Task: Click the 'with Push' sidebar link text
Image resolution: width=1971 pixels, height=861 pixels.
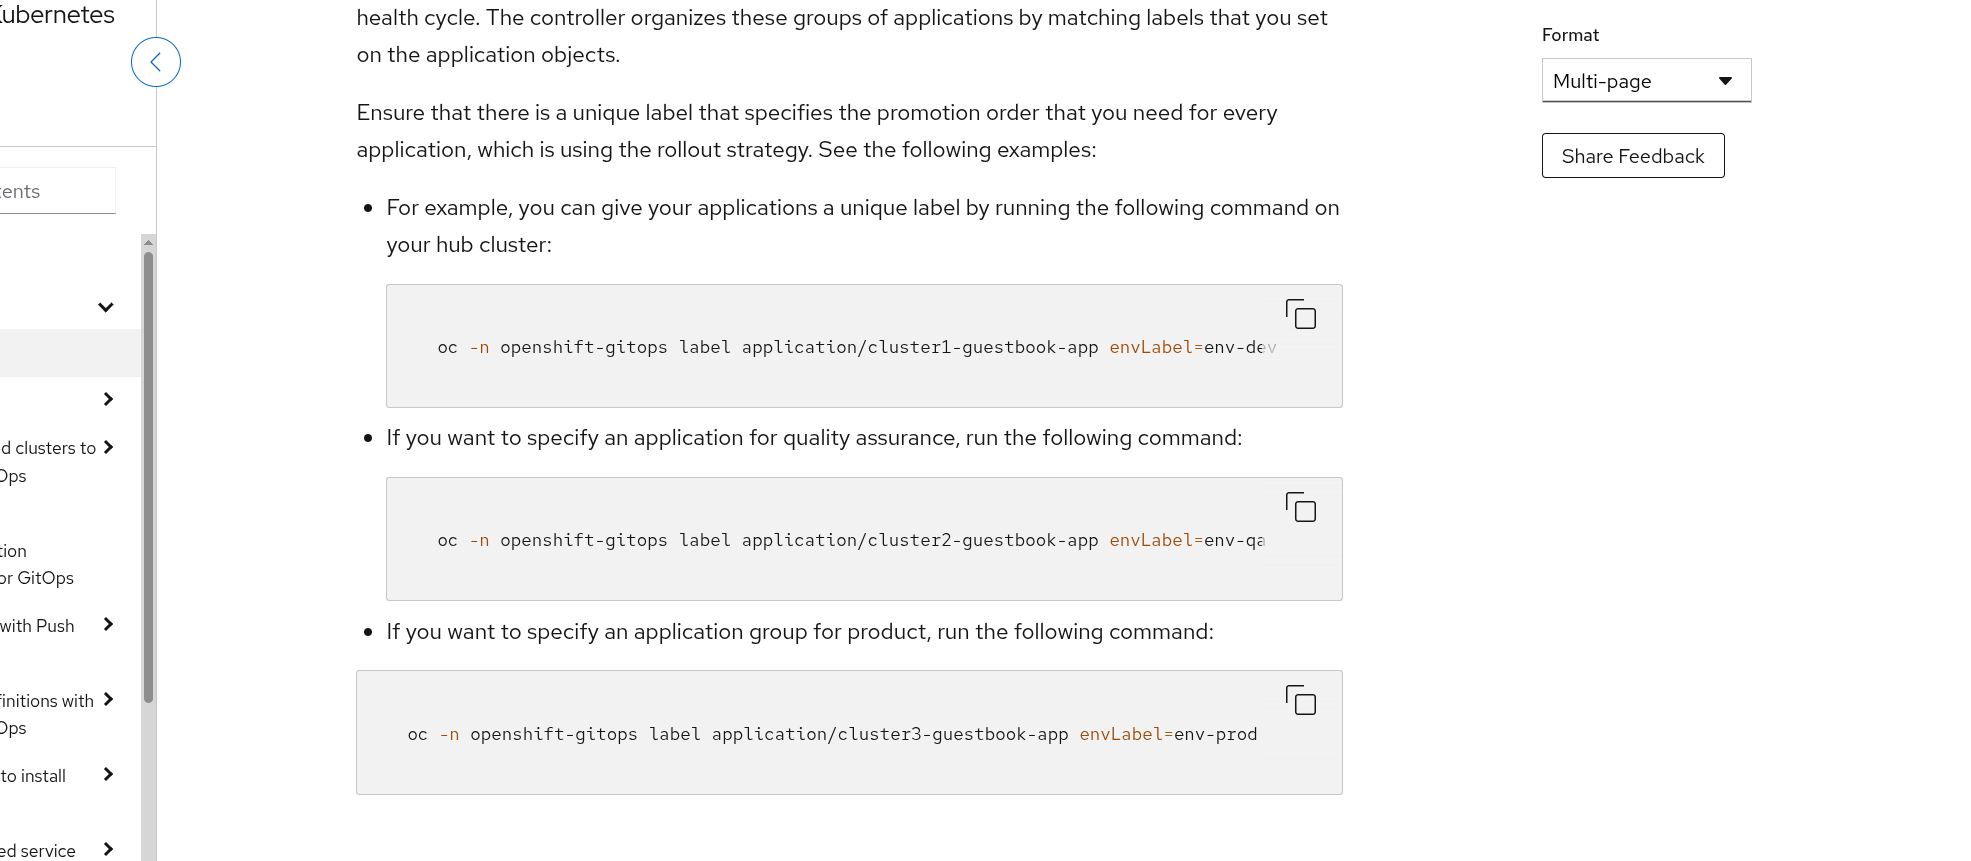Action: tap(38, 626)
